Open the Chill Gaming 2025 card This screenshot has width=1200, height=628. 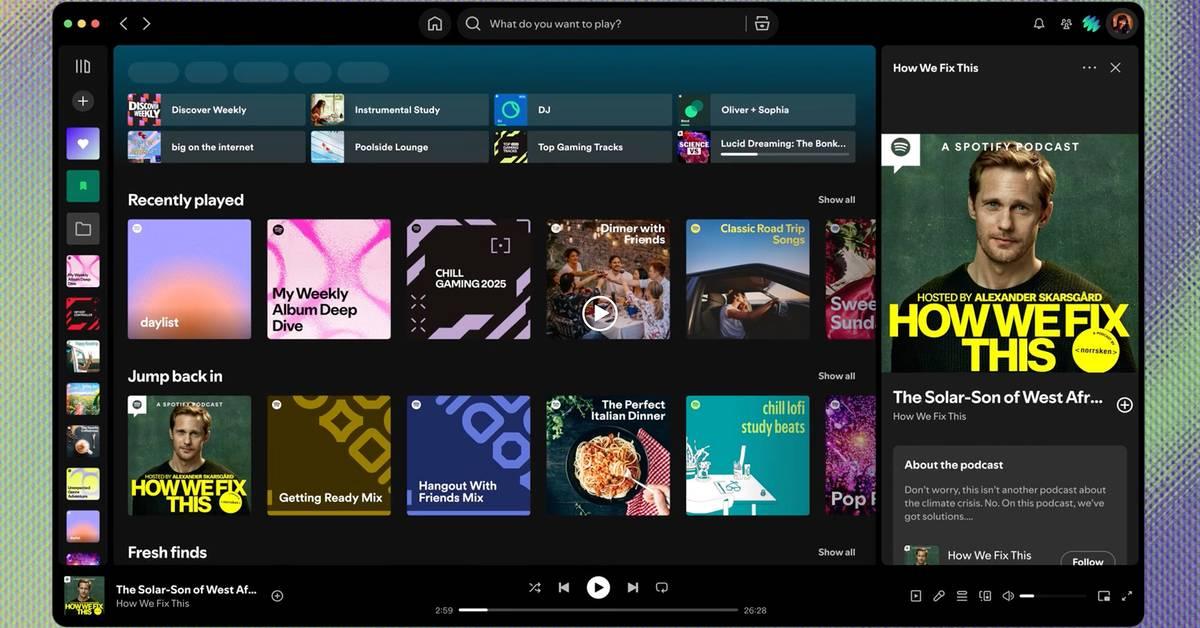pos(468,279)
